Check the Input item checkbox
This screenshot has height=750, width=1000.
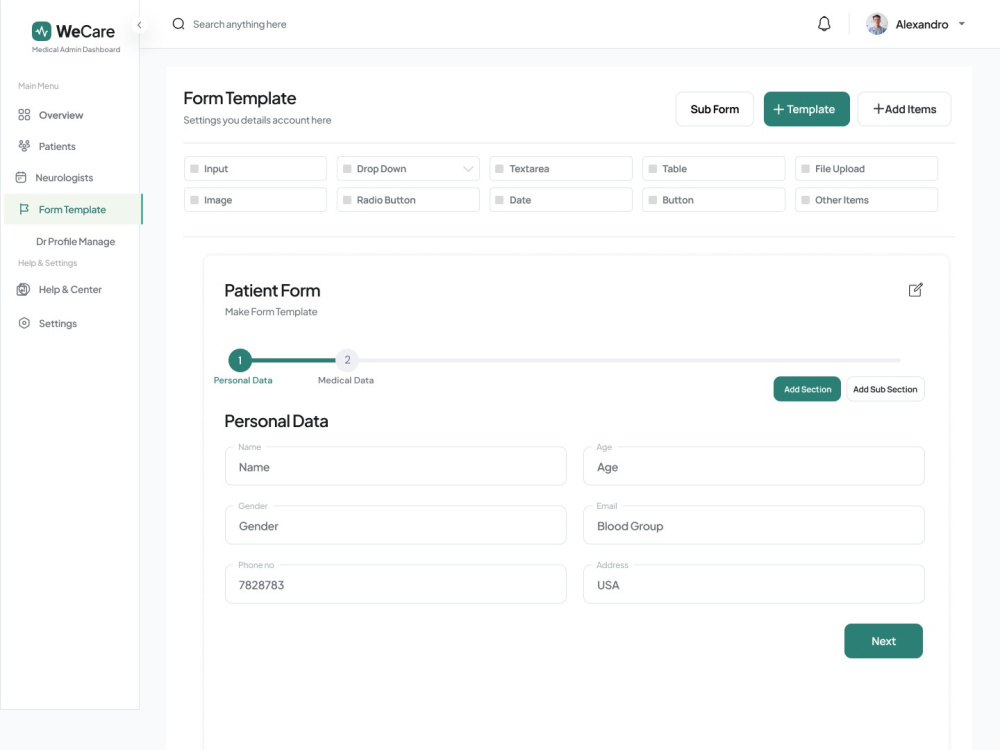click(195, 169)
